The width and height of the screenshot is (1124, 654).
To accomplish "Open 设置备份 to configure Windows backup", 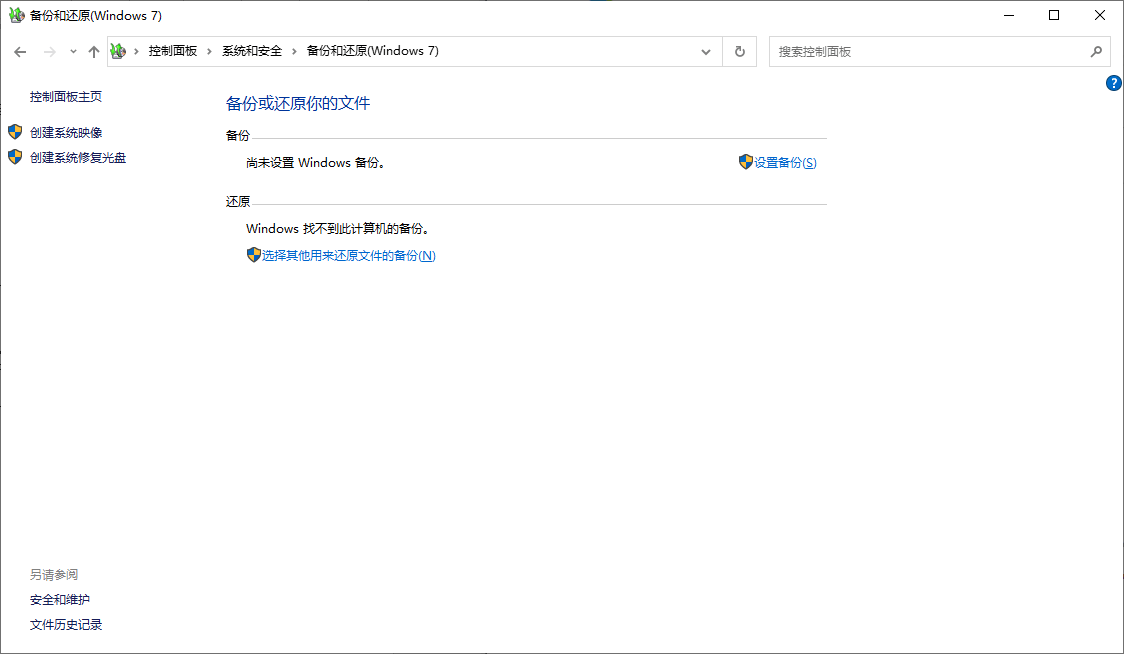I will coord(784,162).
